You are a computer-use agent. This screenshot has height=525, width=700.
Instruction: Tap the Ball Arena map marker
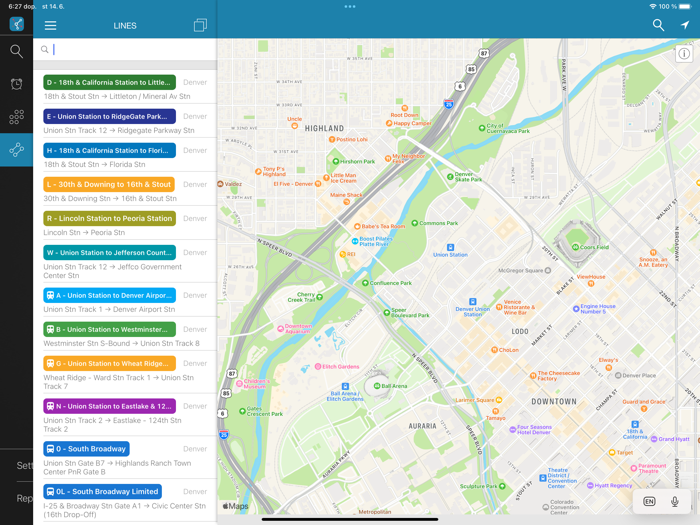click(x=377, y=386)
